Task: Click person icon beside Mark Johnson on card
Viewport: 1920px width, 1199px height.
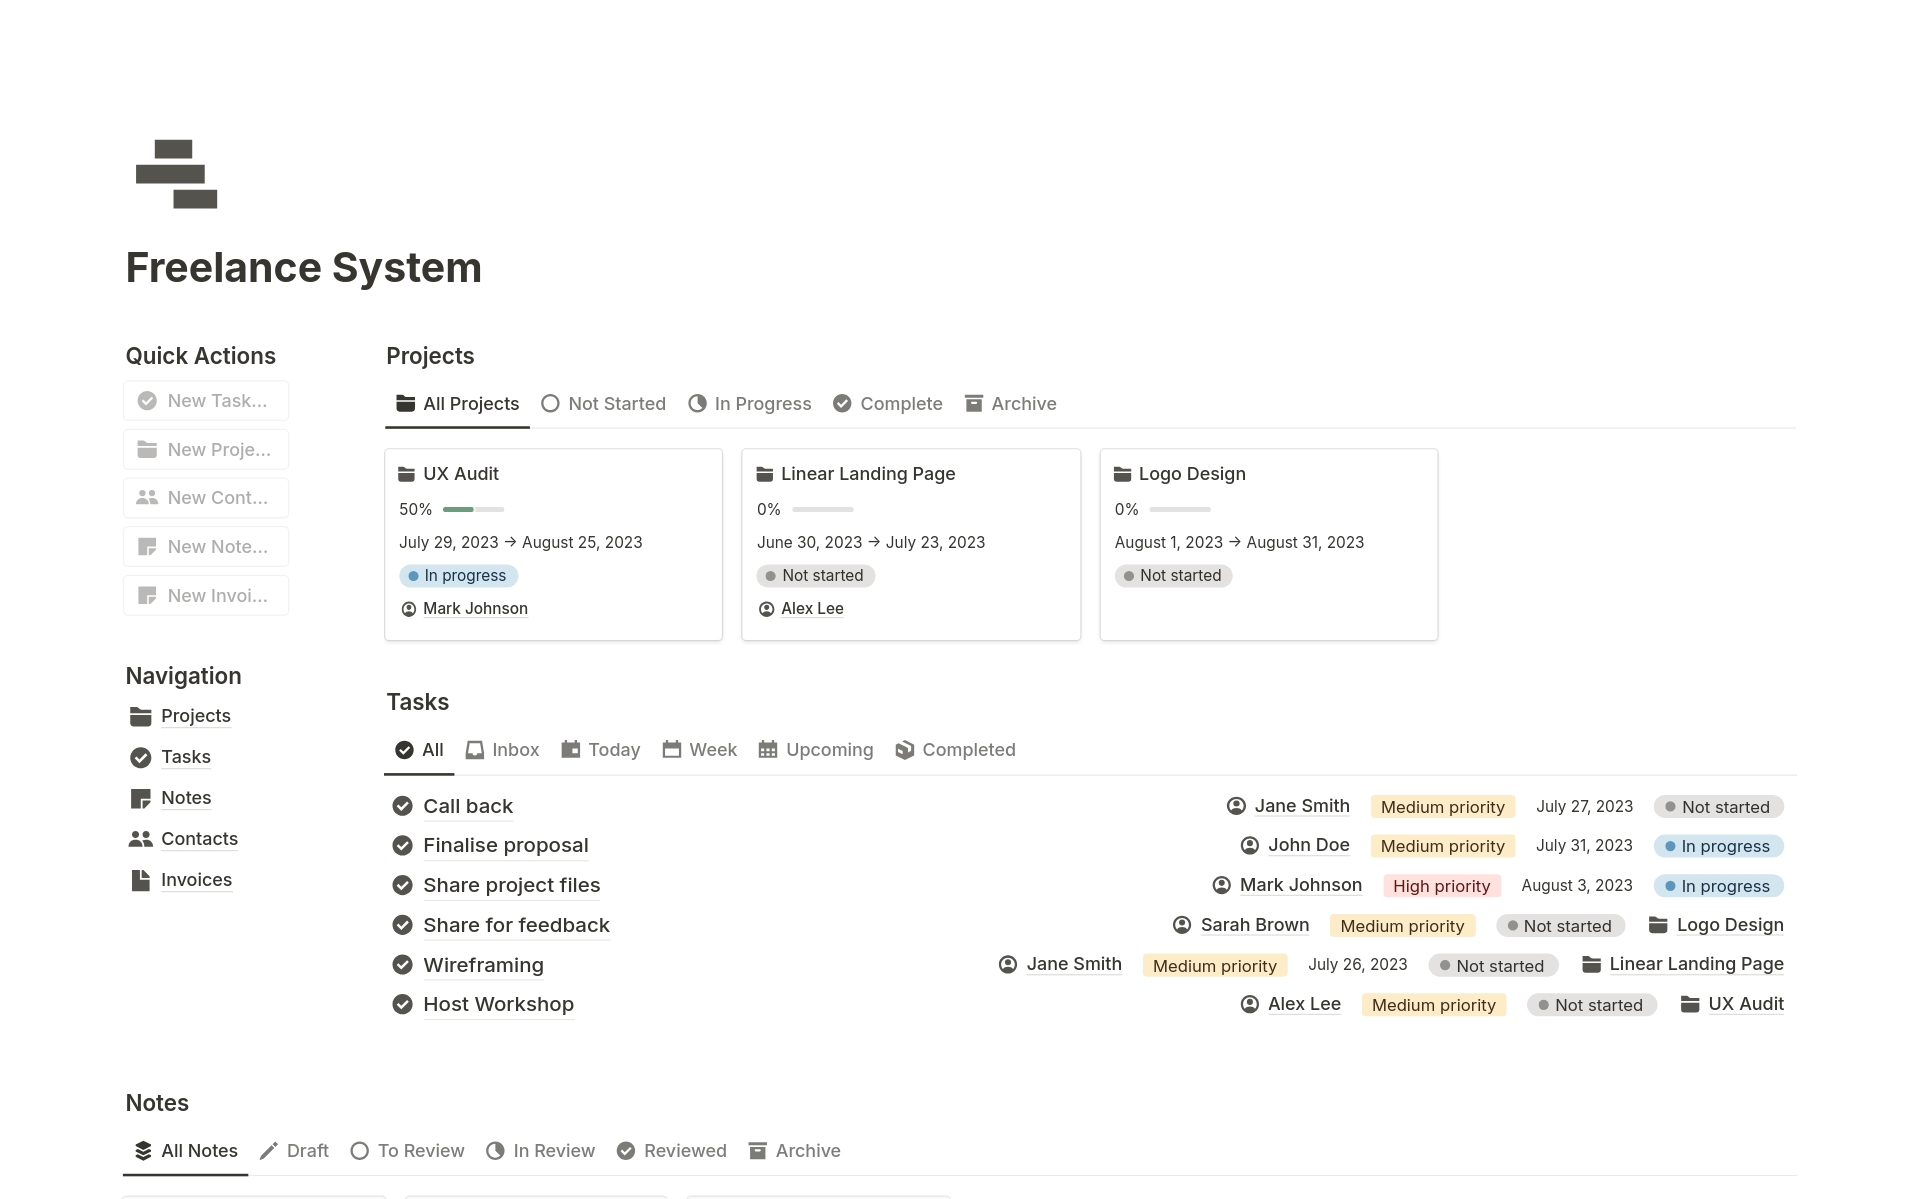Action: tap(408, 609)
